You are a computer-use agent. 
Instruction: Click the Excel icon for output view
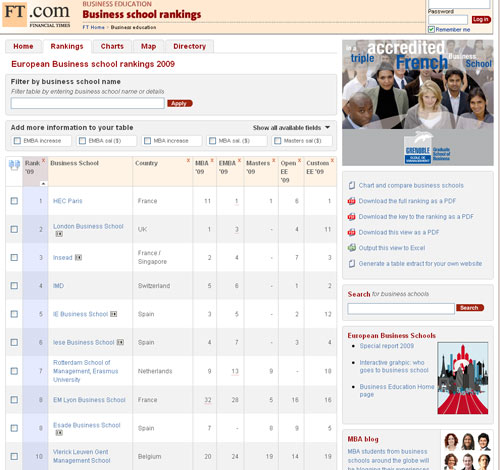point(351,248)
